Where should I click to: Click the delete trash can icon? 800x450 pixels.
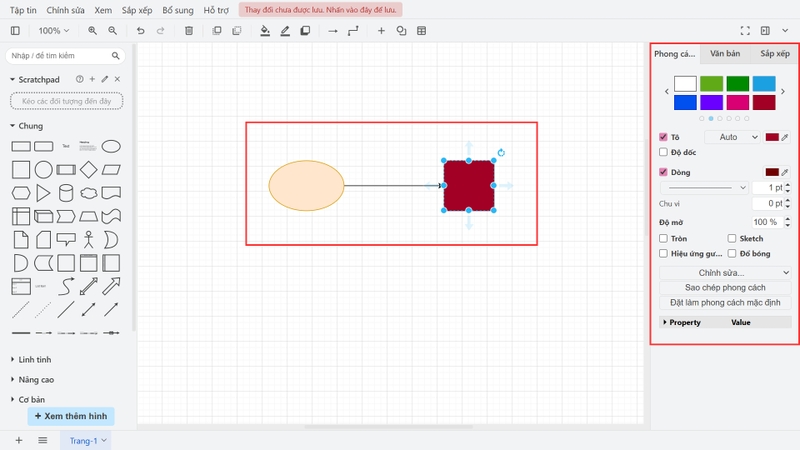coord(189,31)
